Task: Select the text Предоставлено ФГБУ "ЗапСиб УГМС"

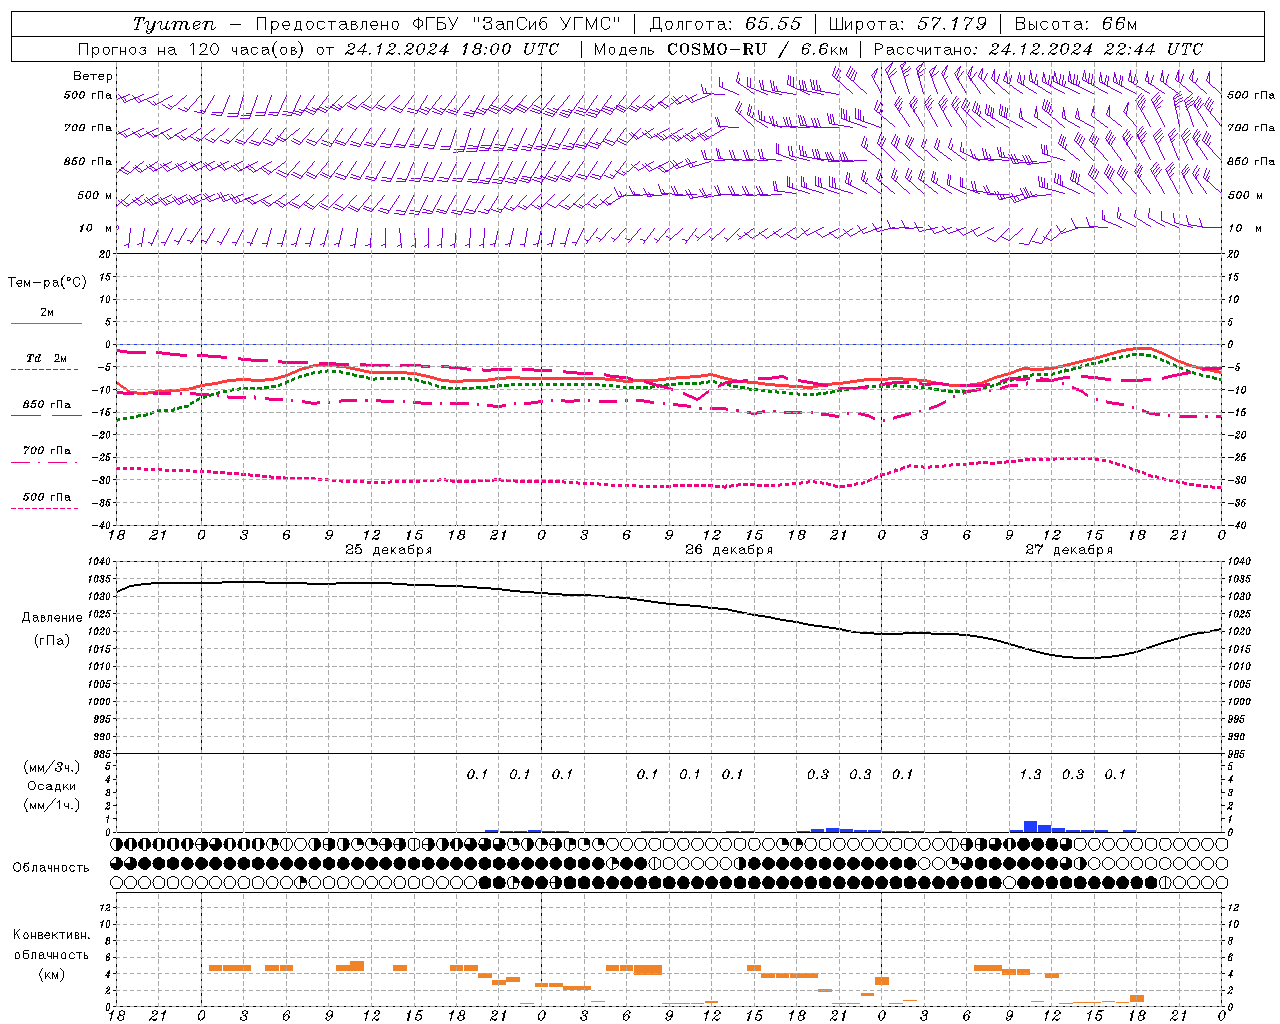Action: [x=438, y=24]
